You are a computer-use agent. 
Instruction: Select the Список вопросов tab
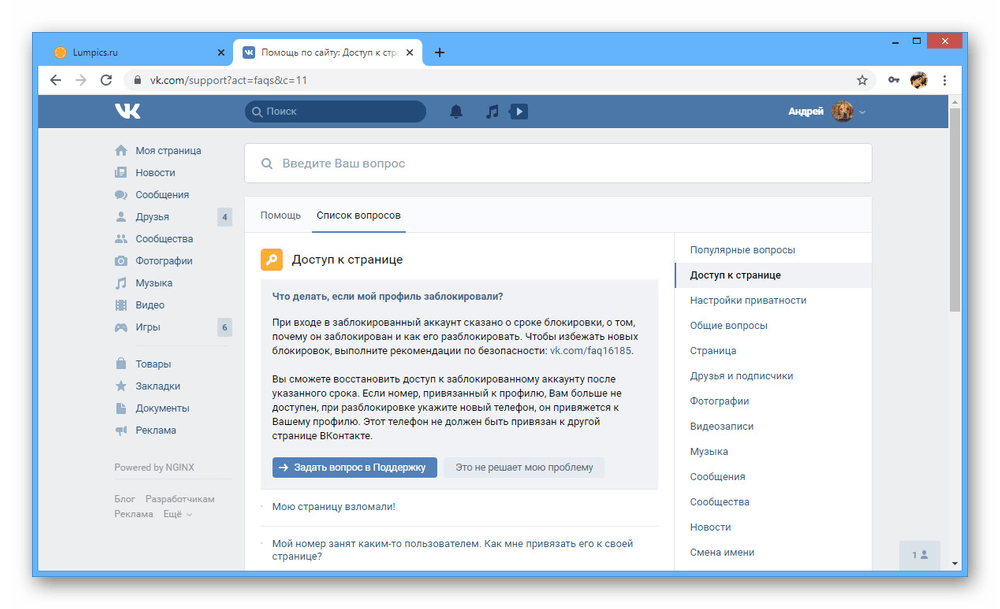[x=358, y=216]
